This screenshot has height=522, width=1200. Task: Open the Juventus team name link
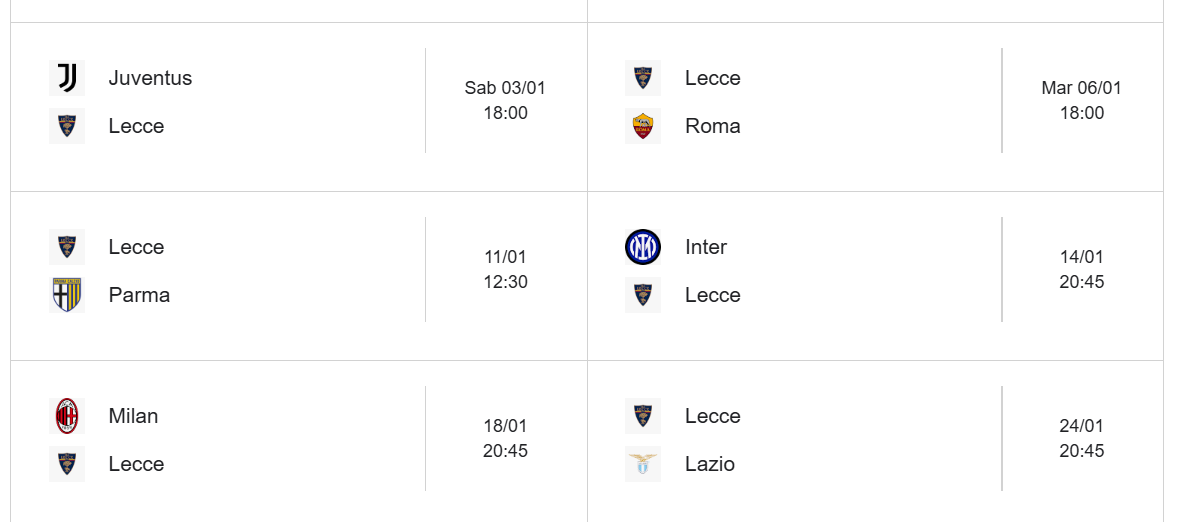tap(150, 78)
